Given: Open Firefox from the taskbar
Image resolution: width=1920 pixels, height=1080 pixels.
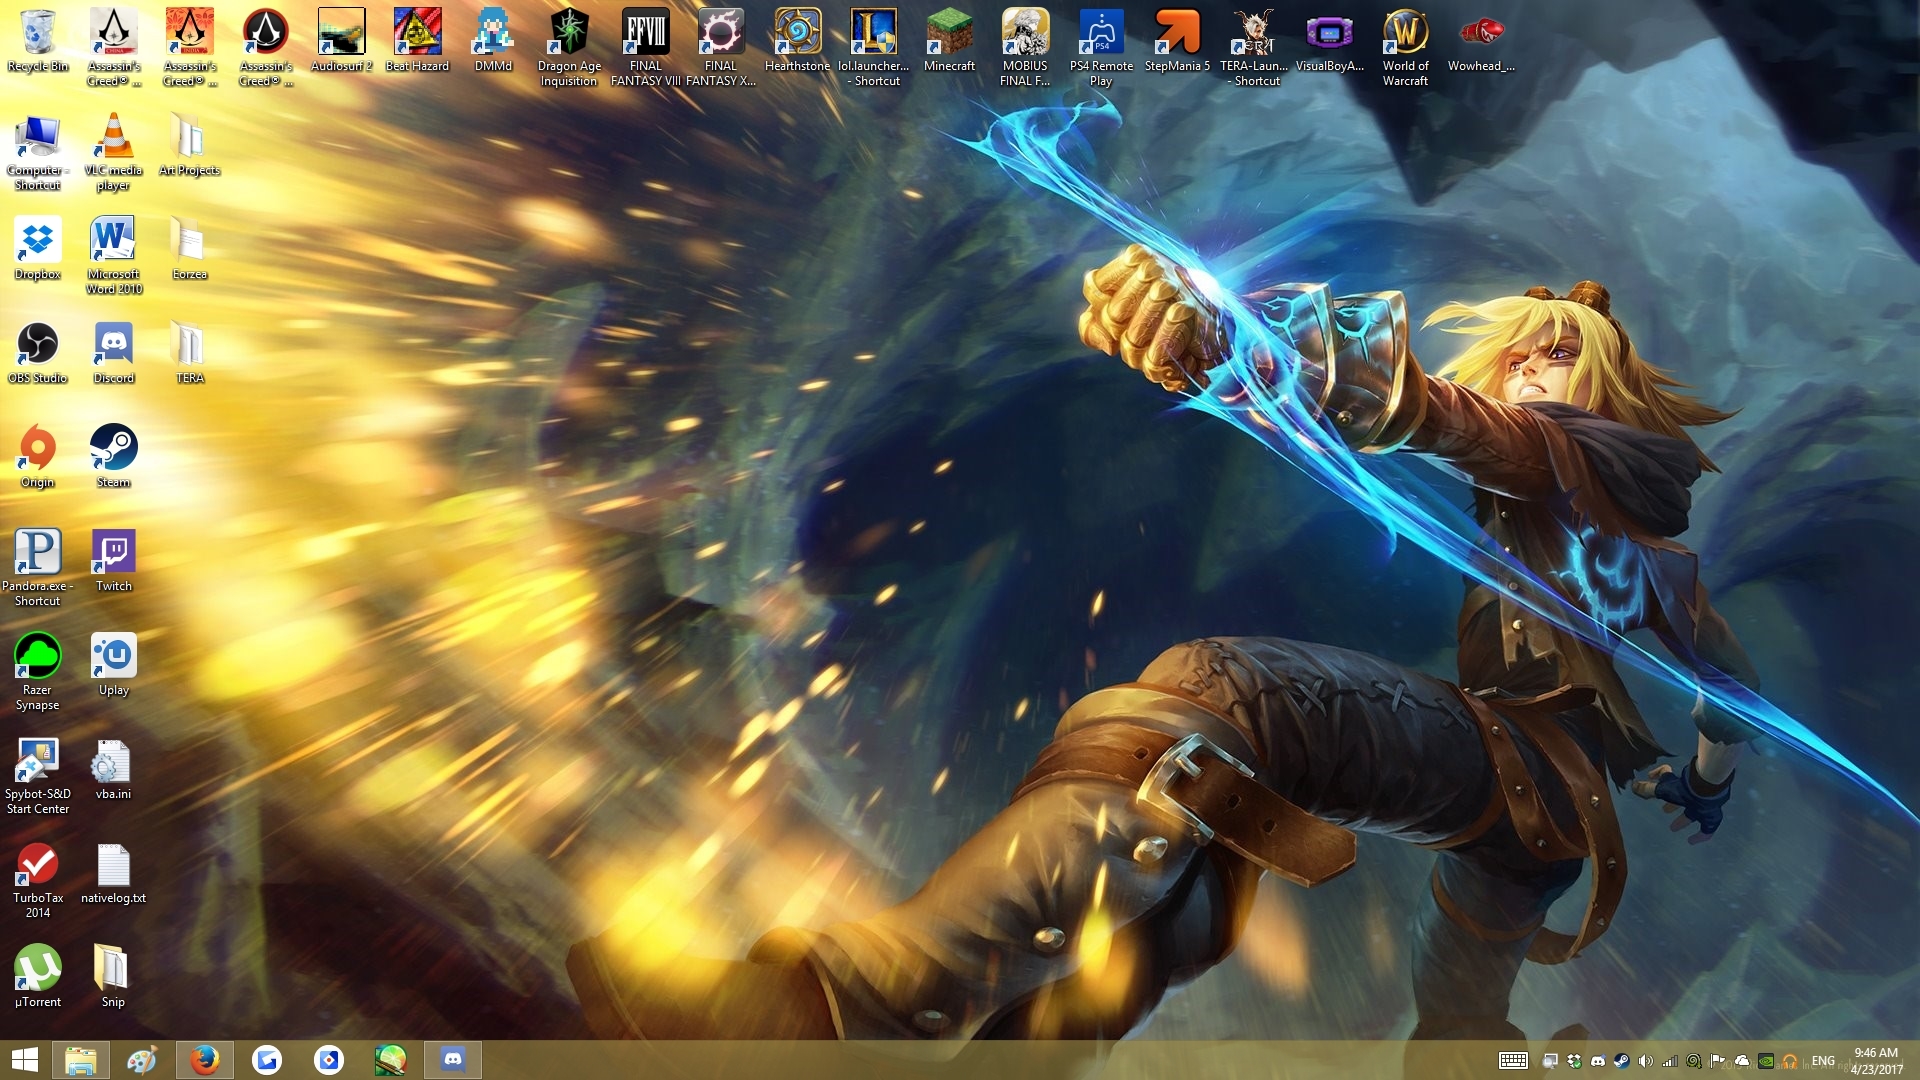Looking at the screenshot, I should [x=205, y=1060].
